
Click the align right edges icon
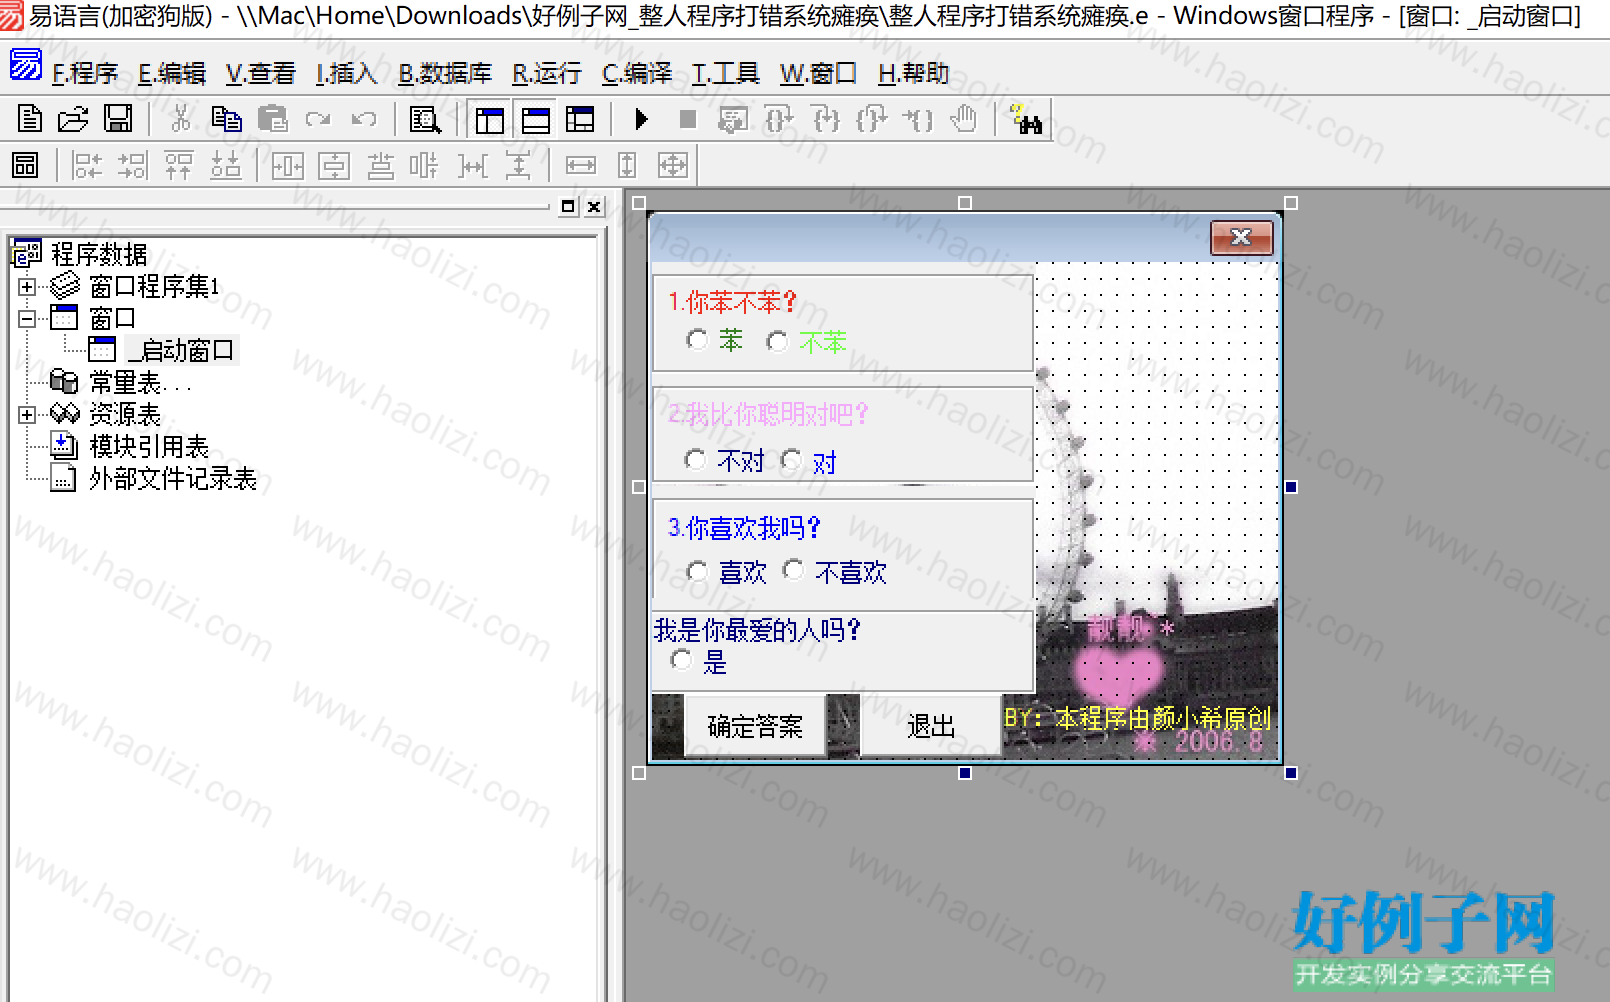(x=132, y=165)
